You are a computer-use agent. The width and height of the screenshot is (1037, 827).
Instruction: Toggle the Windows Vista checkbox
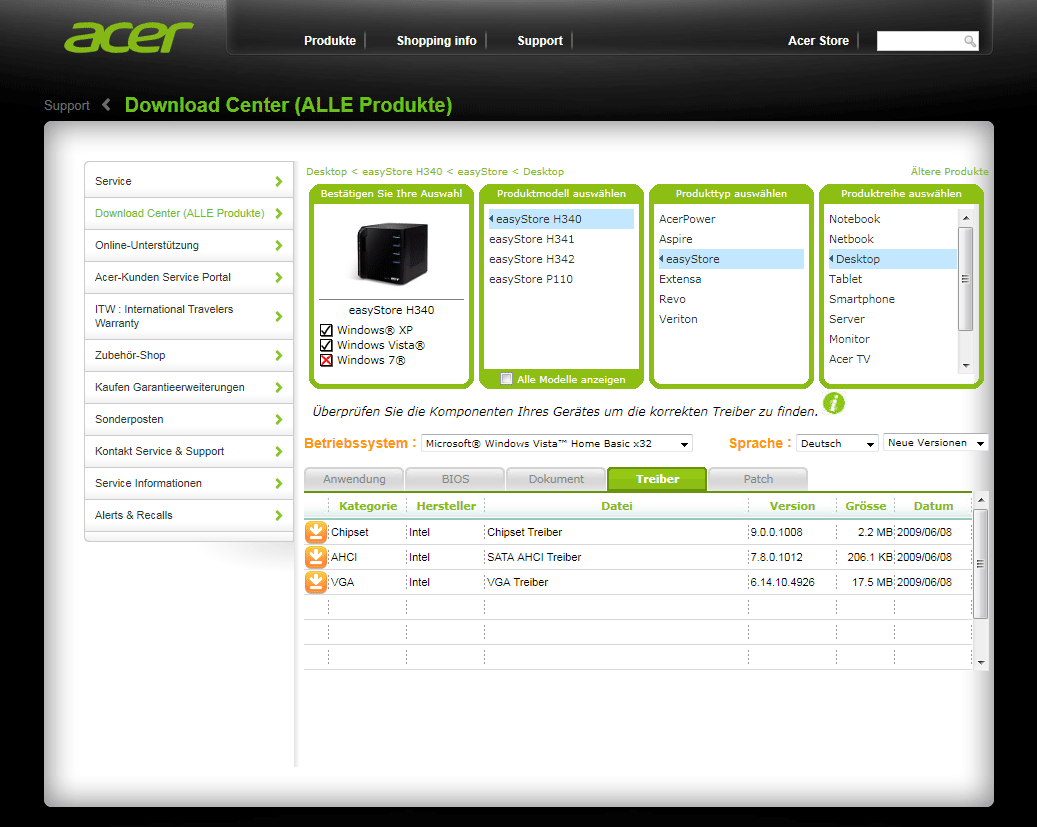326,345
